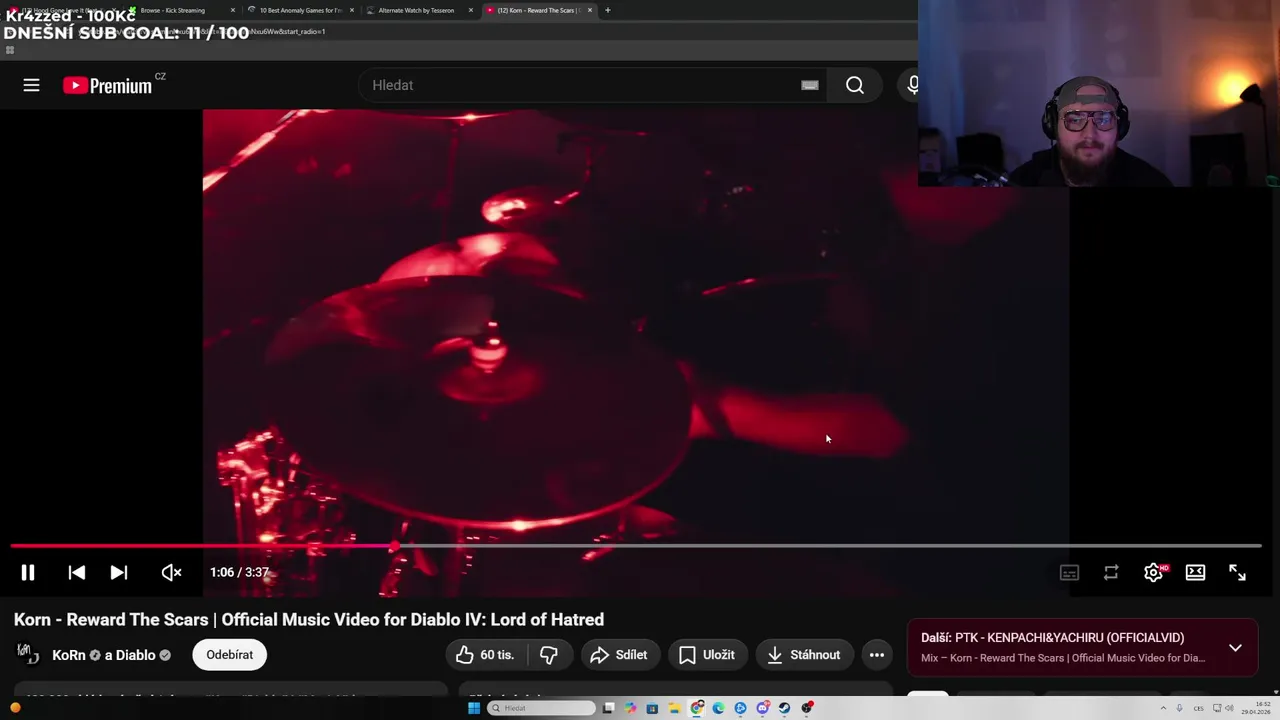1280x720 pixels.
Task: Open Steam from the taskbar
Action: (x=784, y=708)
